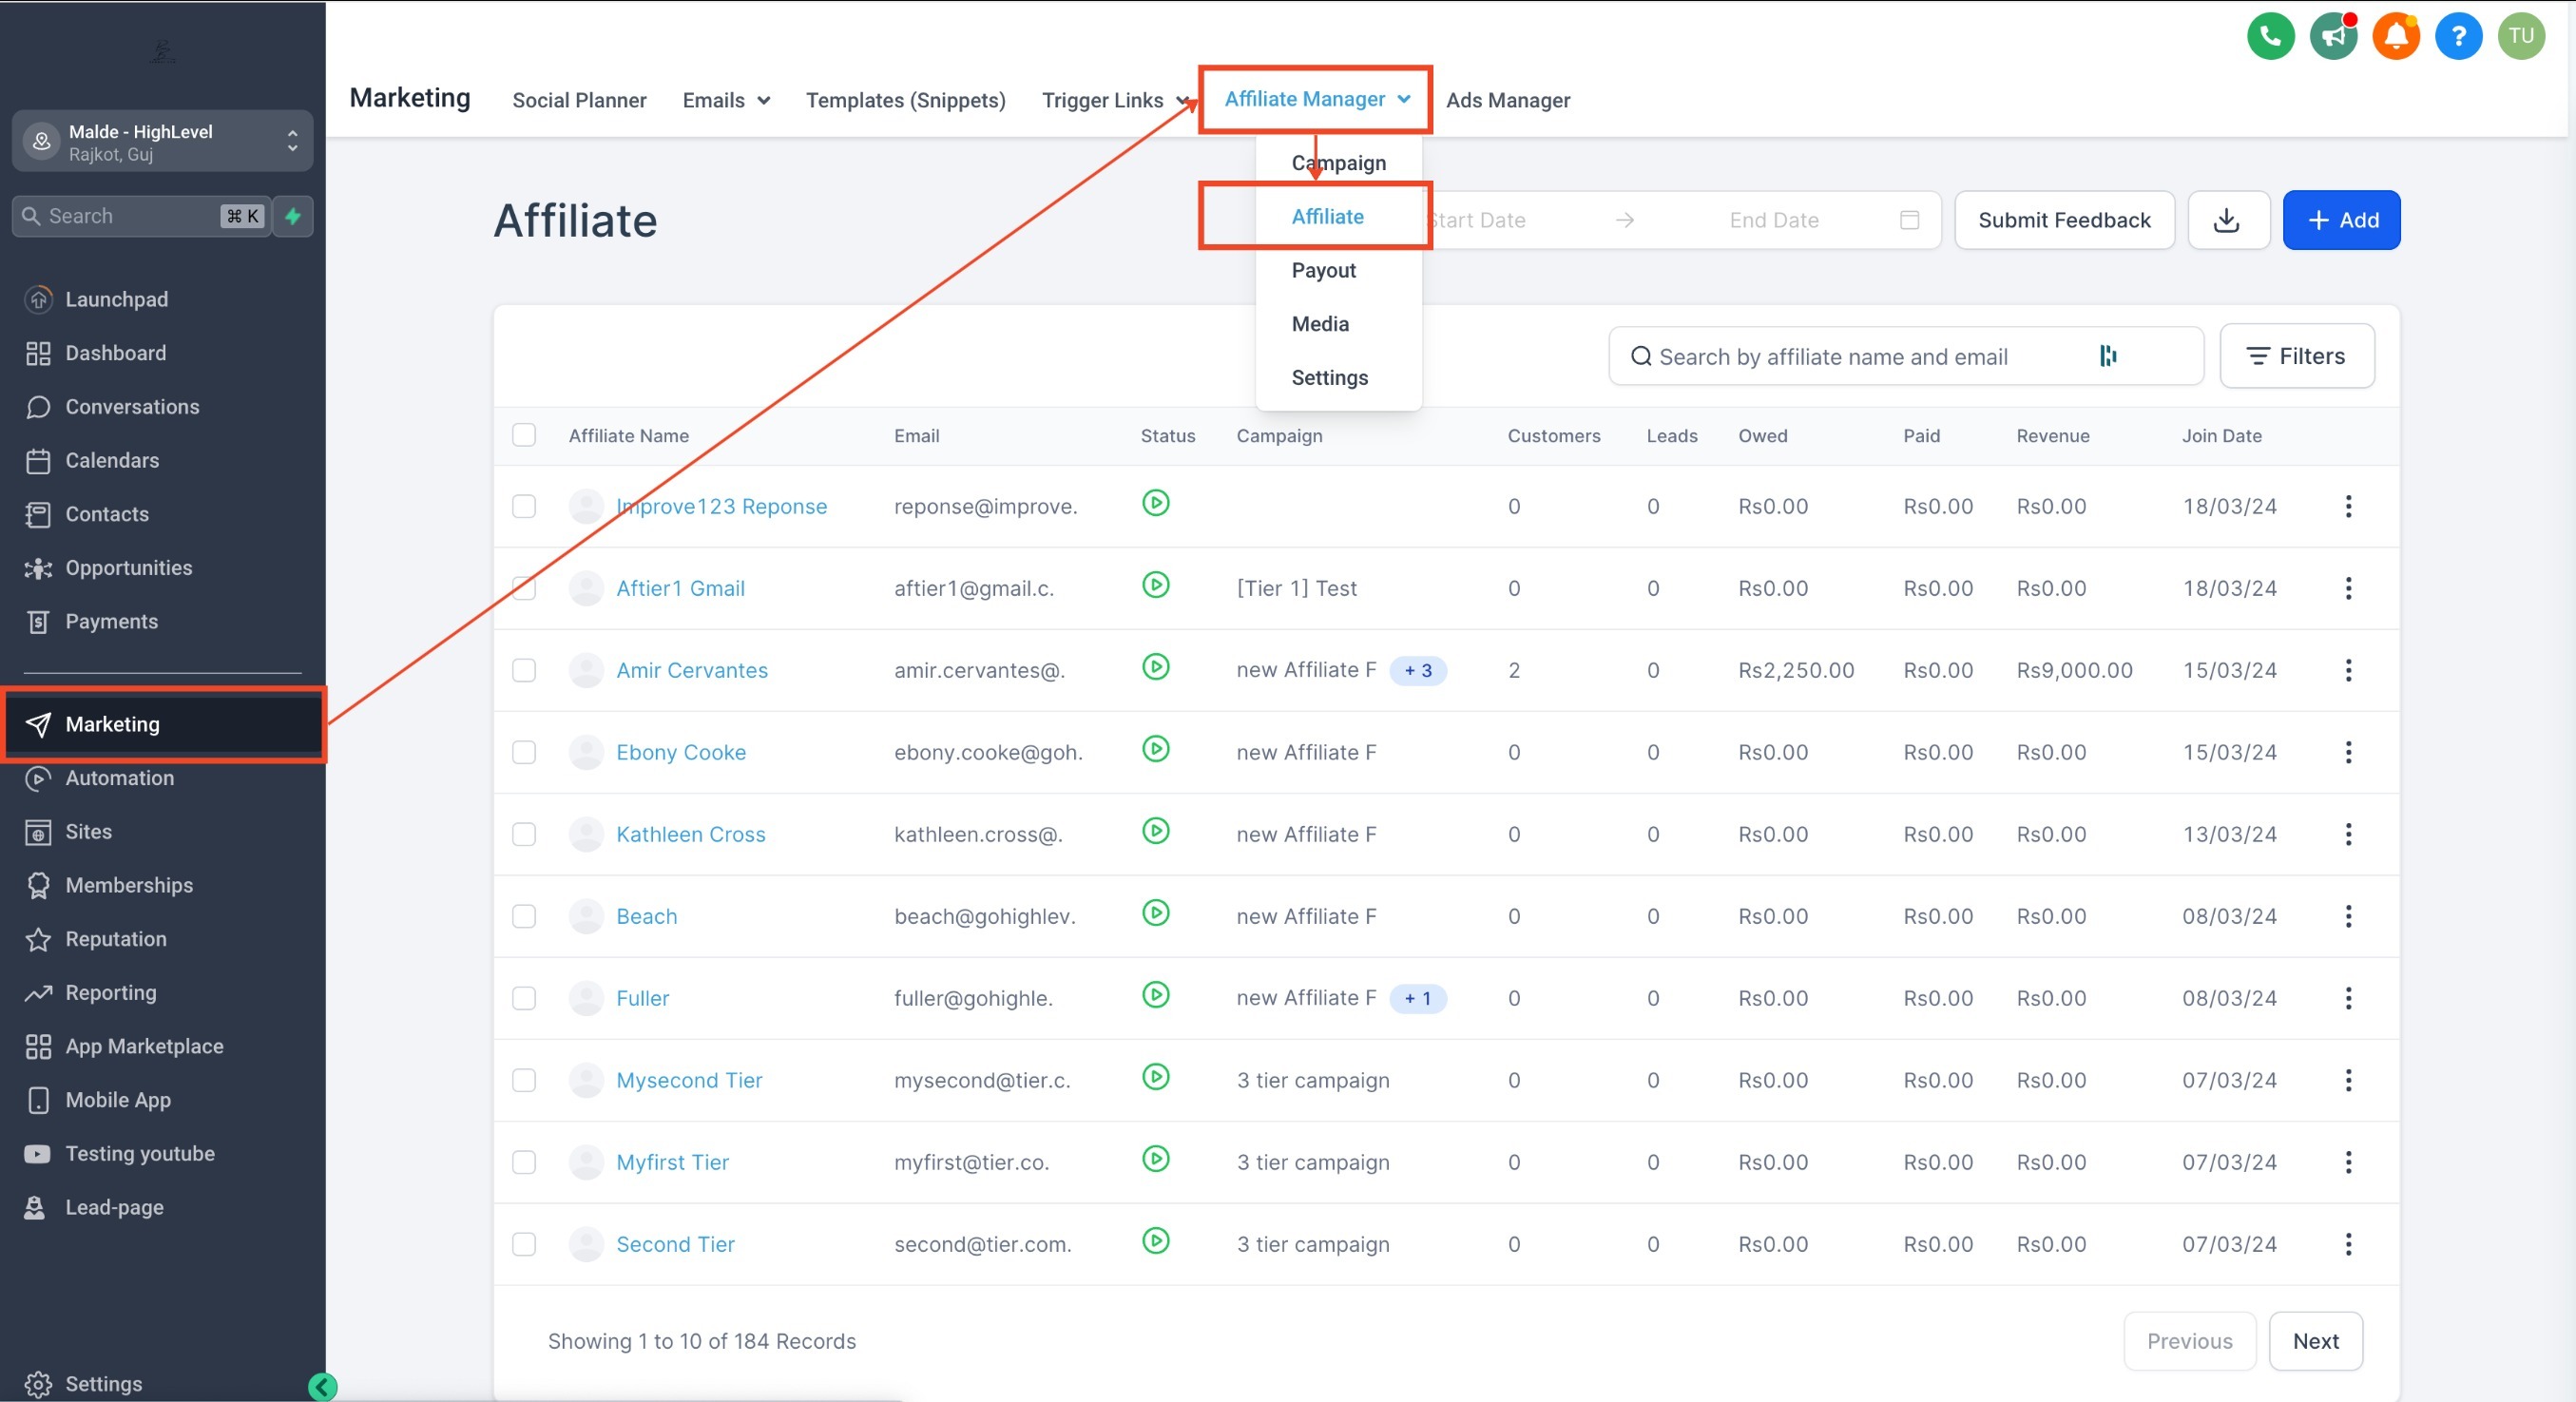2576x1402 pixels.
Task: Expand the Emails dropdown in the top navigation
Action: point(726,100)
